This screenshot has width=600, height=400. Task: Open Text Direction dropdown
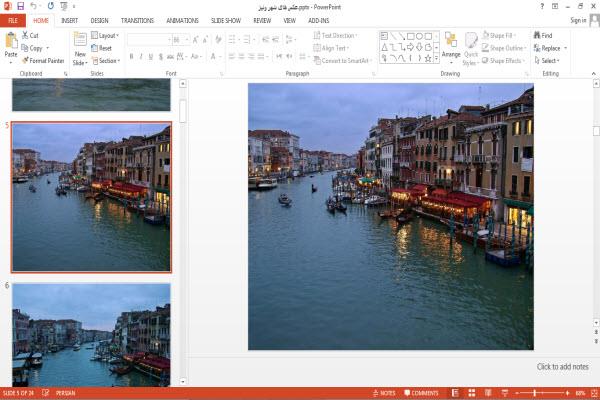point(336,36)
